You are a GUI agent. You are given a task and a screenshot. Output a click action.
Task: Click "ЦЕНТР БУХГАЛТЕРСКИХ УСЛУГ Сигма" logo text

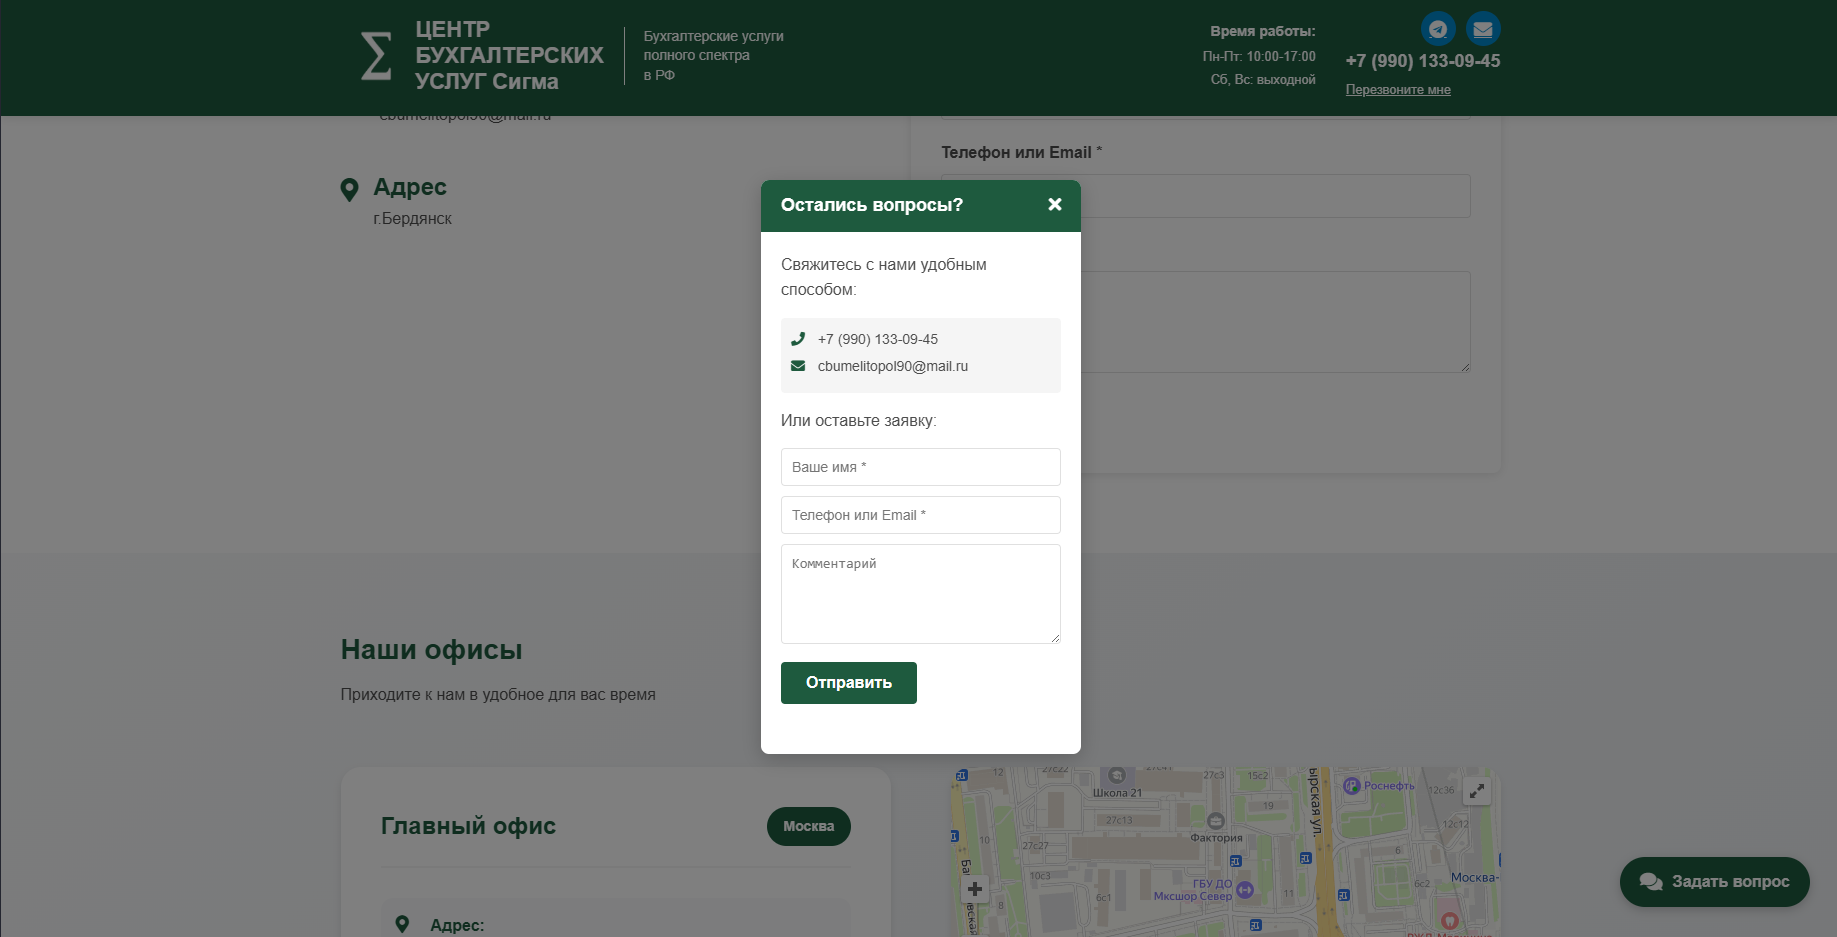[509, 56]
